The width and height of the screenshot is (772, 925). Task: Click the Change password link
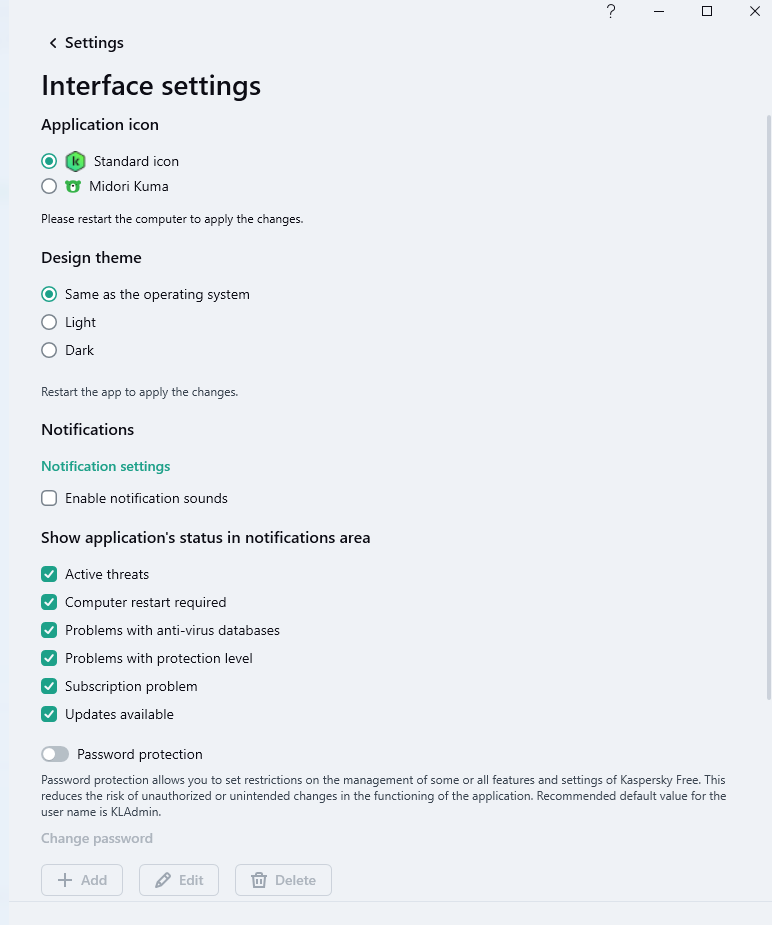(x=97, y=838)
